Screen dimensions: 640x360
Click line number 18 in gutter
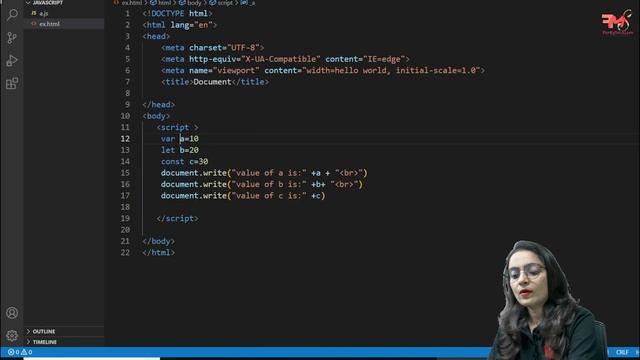pos(125,207)
